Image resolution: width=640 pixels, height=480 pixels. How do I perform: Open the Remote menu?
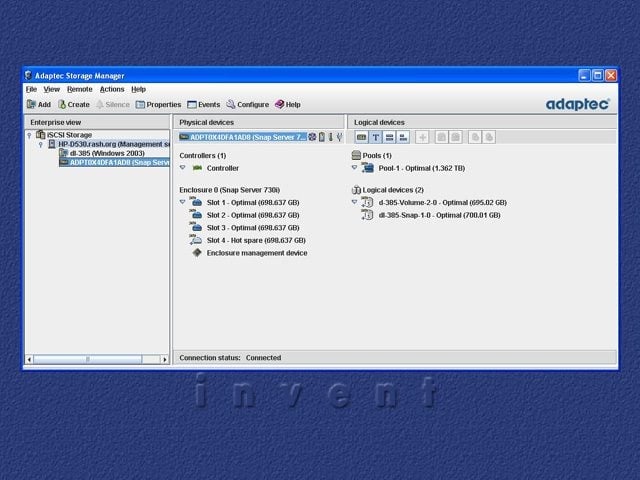tap(80, 89)
